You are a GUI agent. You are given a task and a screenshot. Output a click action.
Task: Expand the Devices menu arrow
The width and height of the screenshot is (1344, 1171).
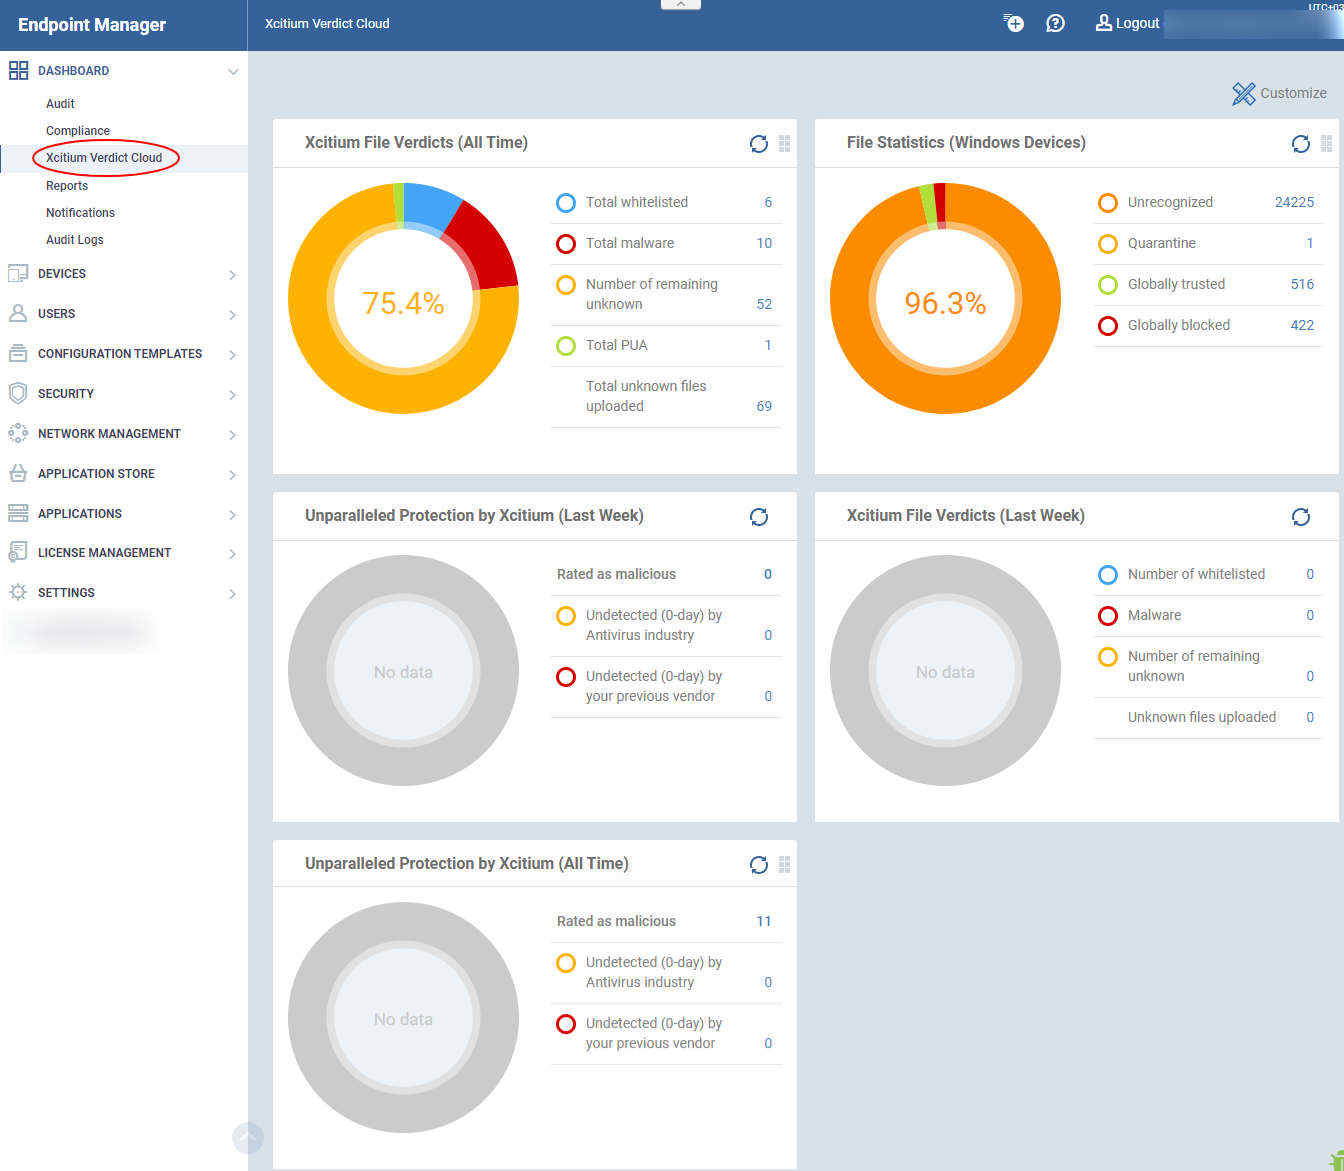pyautogui.click(x=232, y=275)
